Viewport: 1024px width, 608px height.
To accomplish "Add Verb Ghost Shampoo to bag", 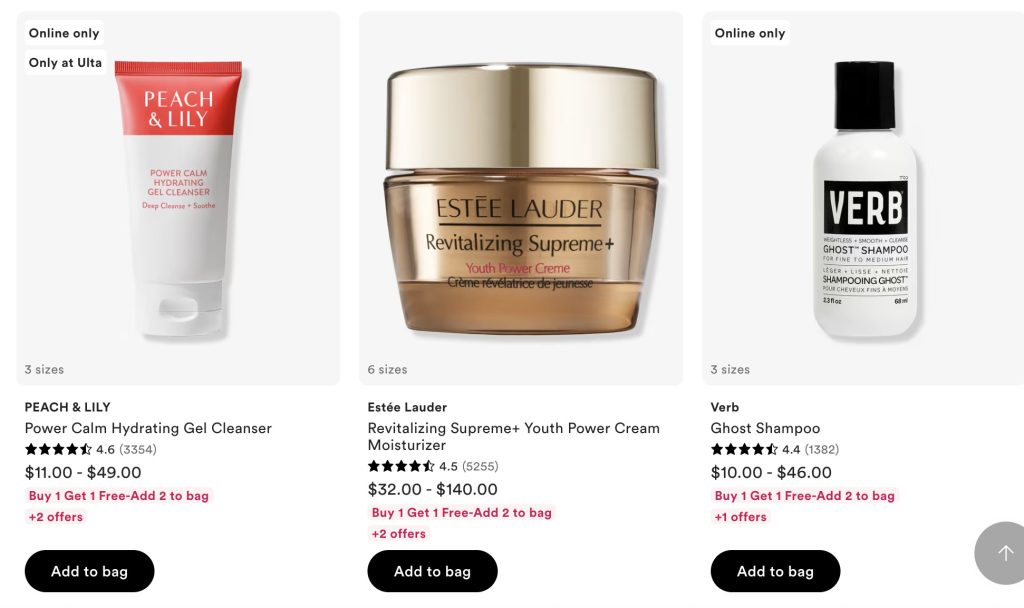I will click(775, 571).
